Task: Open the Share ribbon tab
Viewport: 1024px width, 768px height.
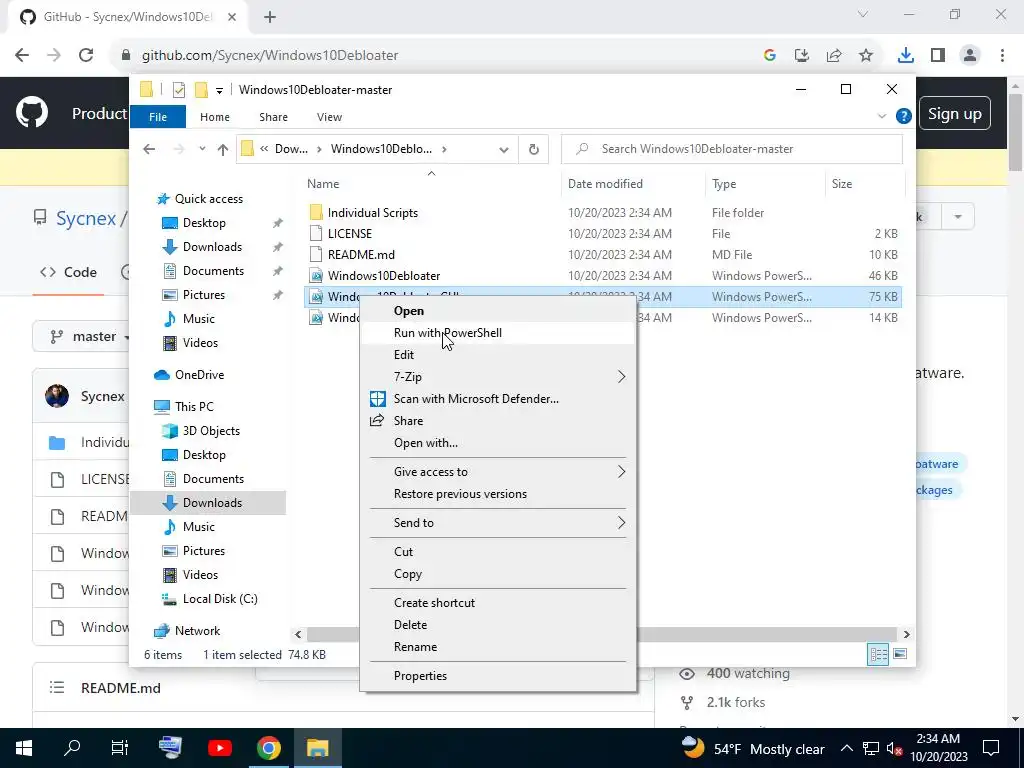Action: (273, 117)
